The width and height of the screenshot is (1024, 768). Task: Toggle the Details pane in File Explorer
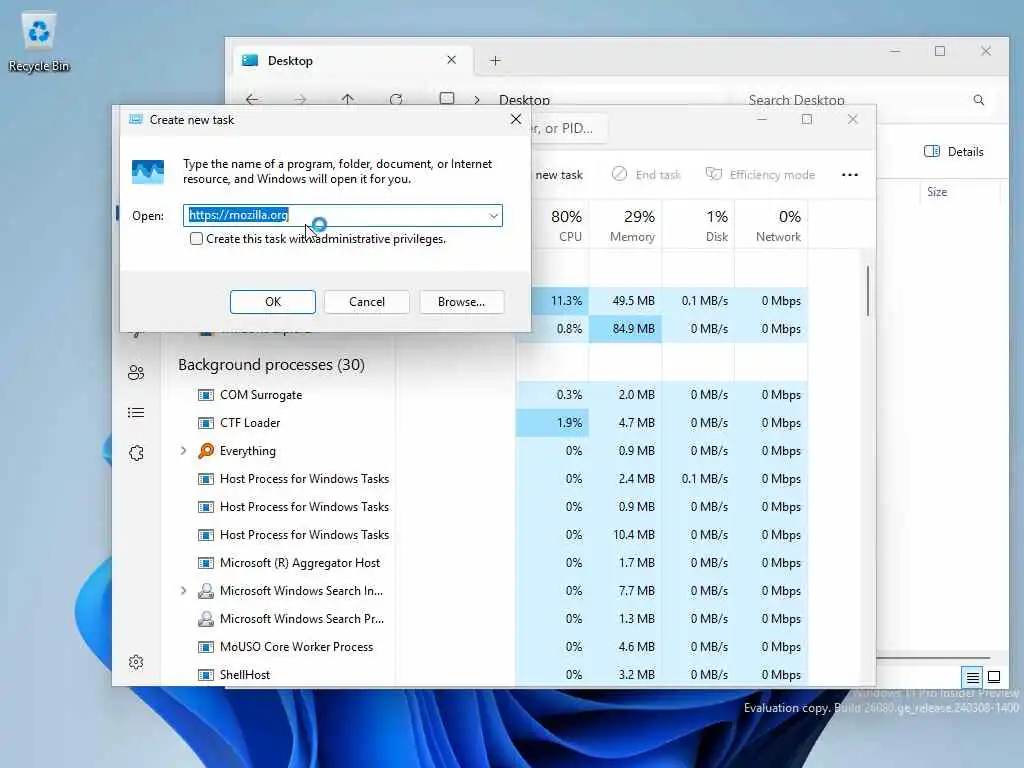pyautogui.click(x=953, y=152)
